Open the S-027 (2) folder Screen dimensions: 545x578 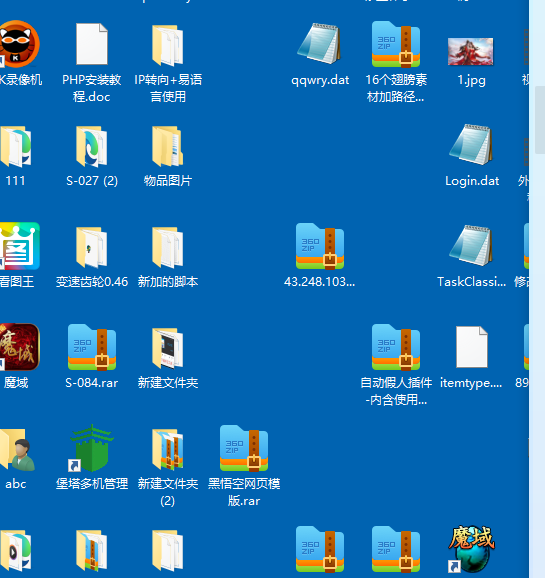click(x=92, y=146)
